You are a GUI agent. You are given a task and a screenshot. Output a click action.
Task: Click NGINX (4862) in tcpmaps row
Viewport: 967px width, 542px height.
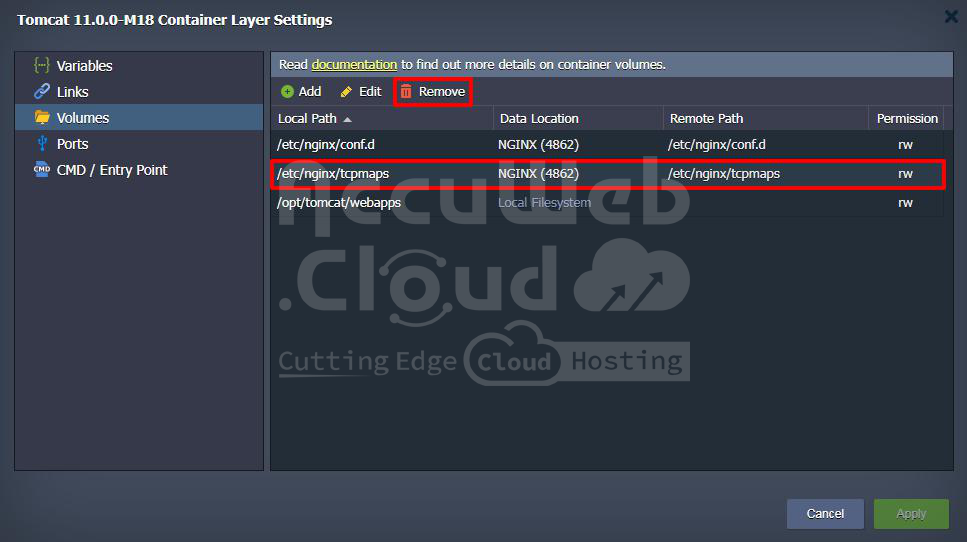point(538,174)
